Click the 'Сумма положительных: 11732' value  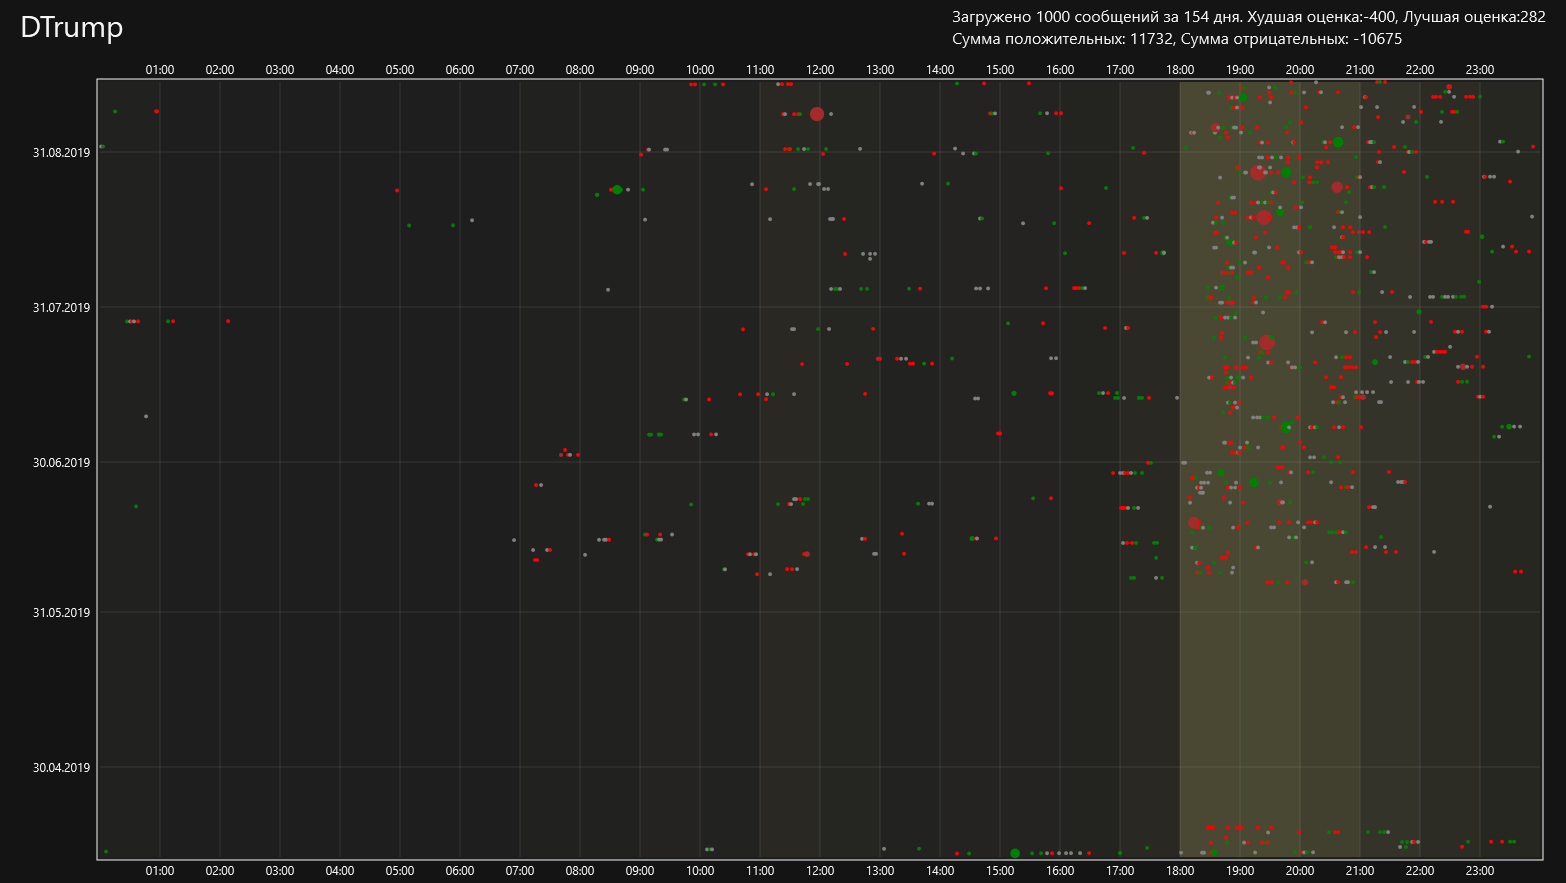1062,39
